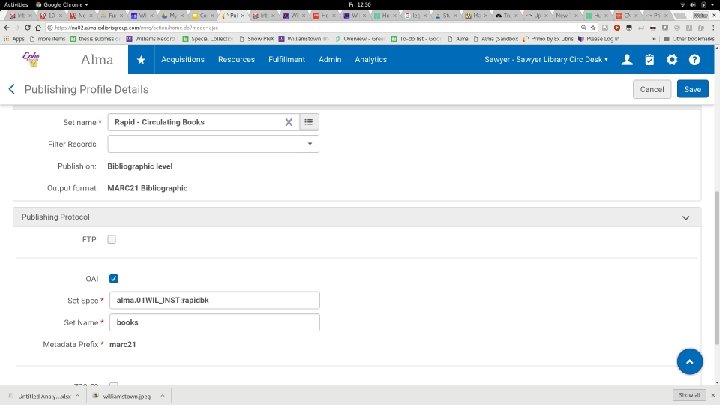Click the red extension icon in the browser toolbar
The width and height of the screenshot is (720, 405).
pyautogui.click(x=617, y=28)
